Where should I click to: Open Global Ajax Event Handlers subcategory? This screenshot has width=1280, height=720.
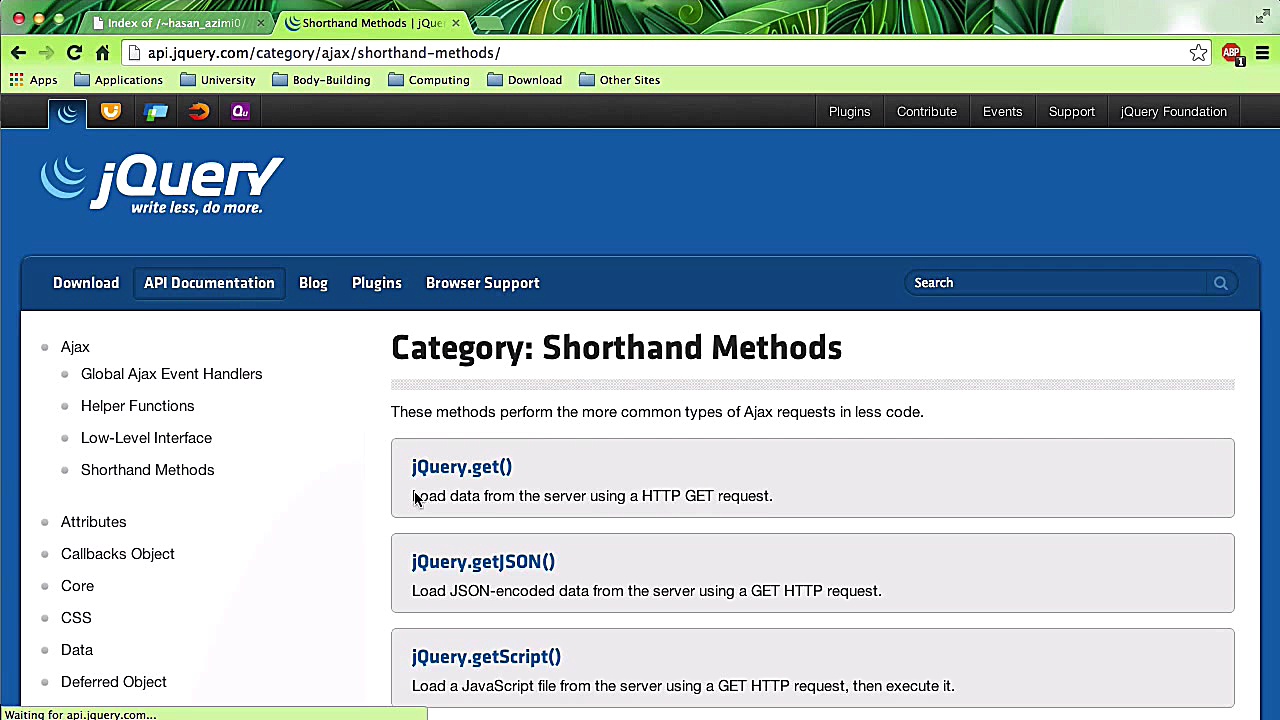click(x=172, y=374)
